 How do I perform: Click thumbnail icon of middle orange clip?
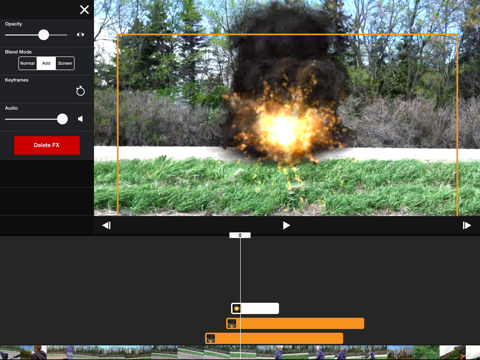point(232,323)
